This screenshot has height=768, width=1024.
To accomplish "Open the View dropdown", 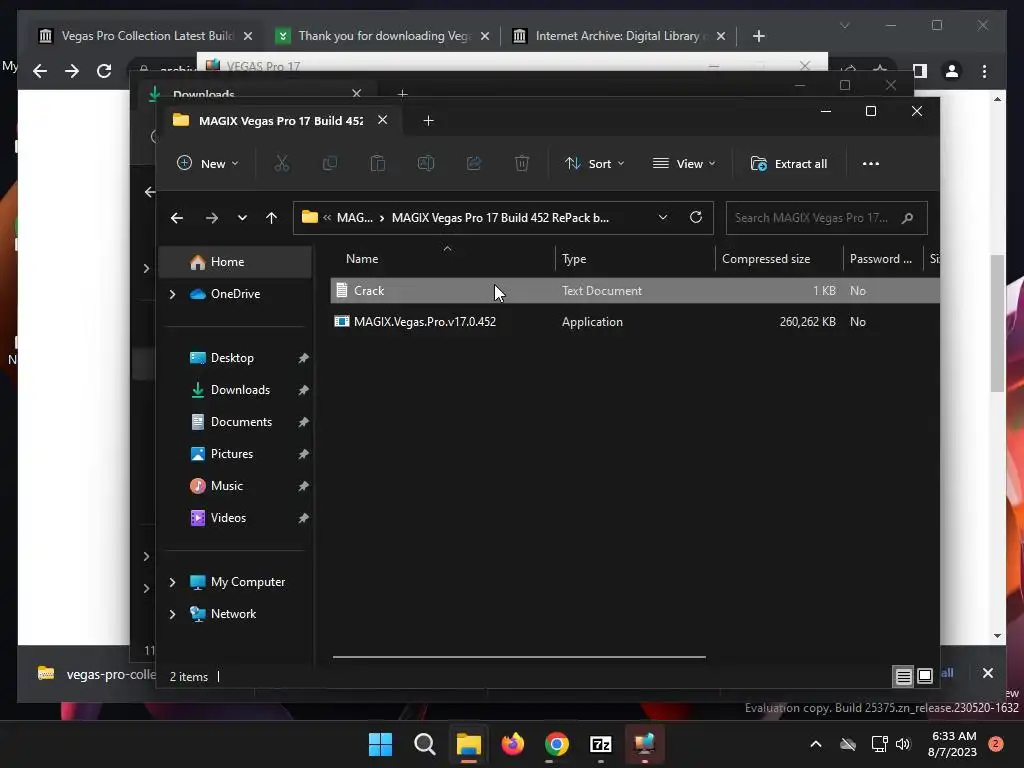I will coord(684,163).
